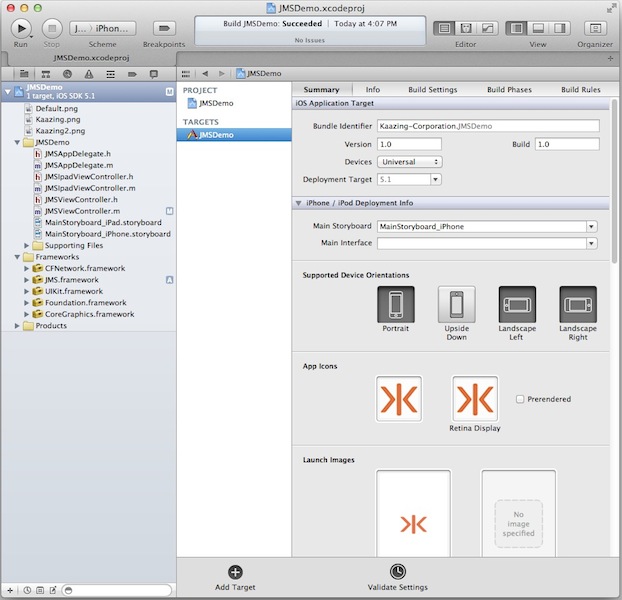
Task: Select the Assistant editor view
Action: 466,28
